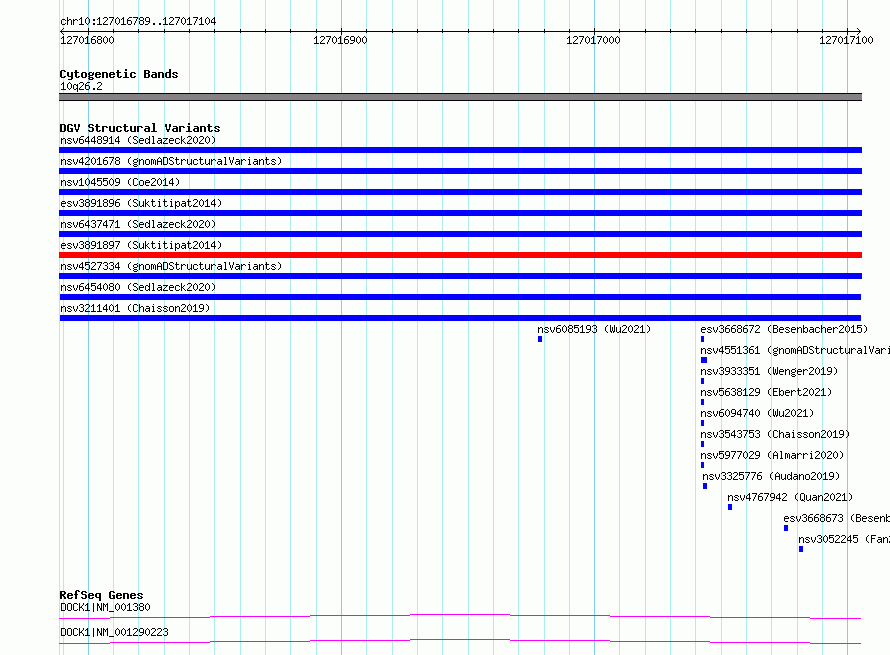Image resolution: width=890 pixels, height=655 pixels.
Task: Open variant nsv3933351 (Wenger2019) label
Action: 769,371
